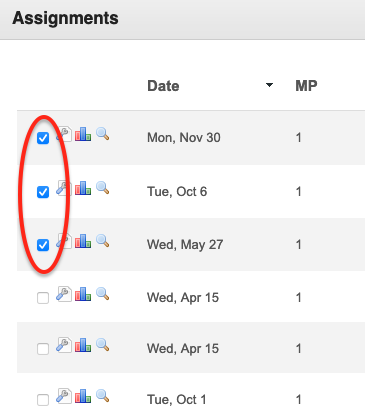The image size is (365, 413).
Task: Click magnifier icon in Tue, Oct 1 row
Action: click(x=103, y=396)
